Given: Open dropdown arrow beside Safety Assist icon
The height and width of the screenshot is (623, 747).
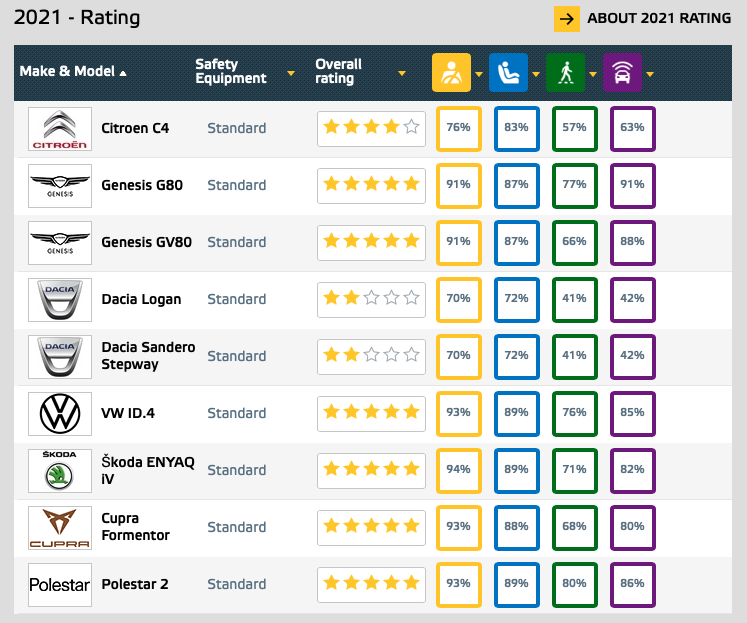Looking at the screenshot, I should 650,73.
